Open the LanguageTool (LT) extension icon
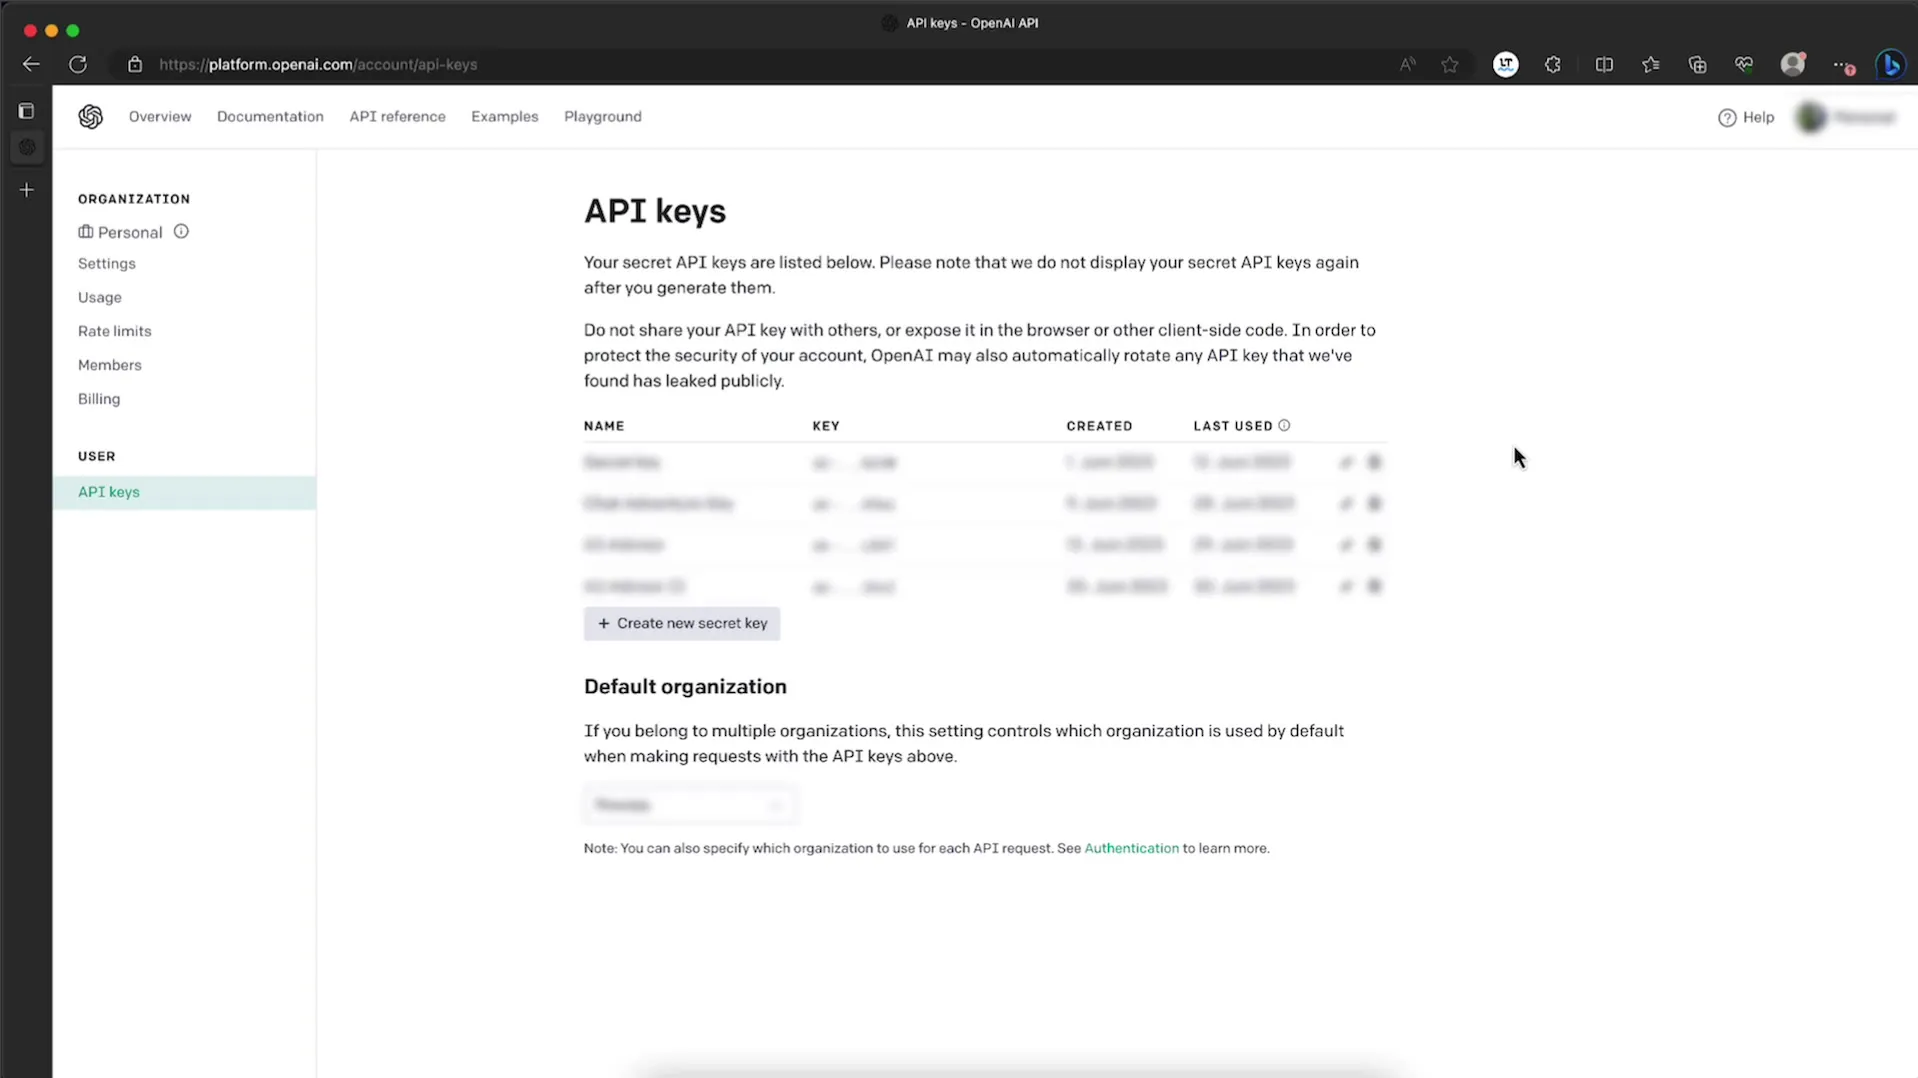Image resolution: width=1918 pixels, height=1078 pixels. 1505,64
